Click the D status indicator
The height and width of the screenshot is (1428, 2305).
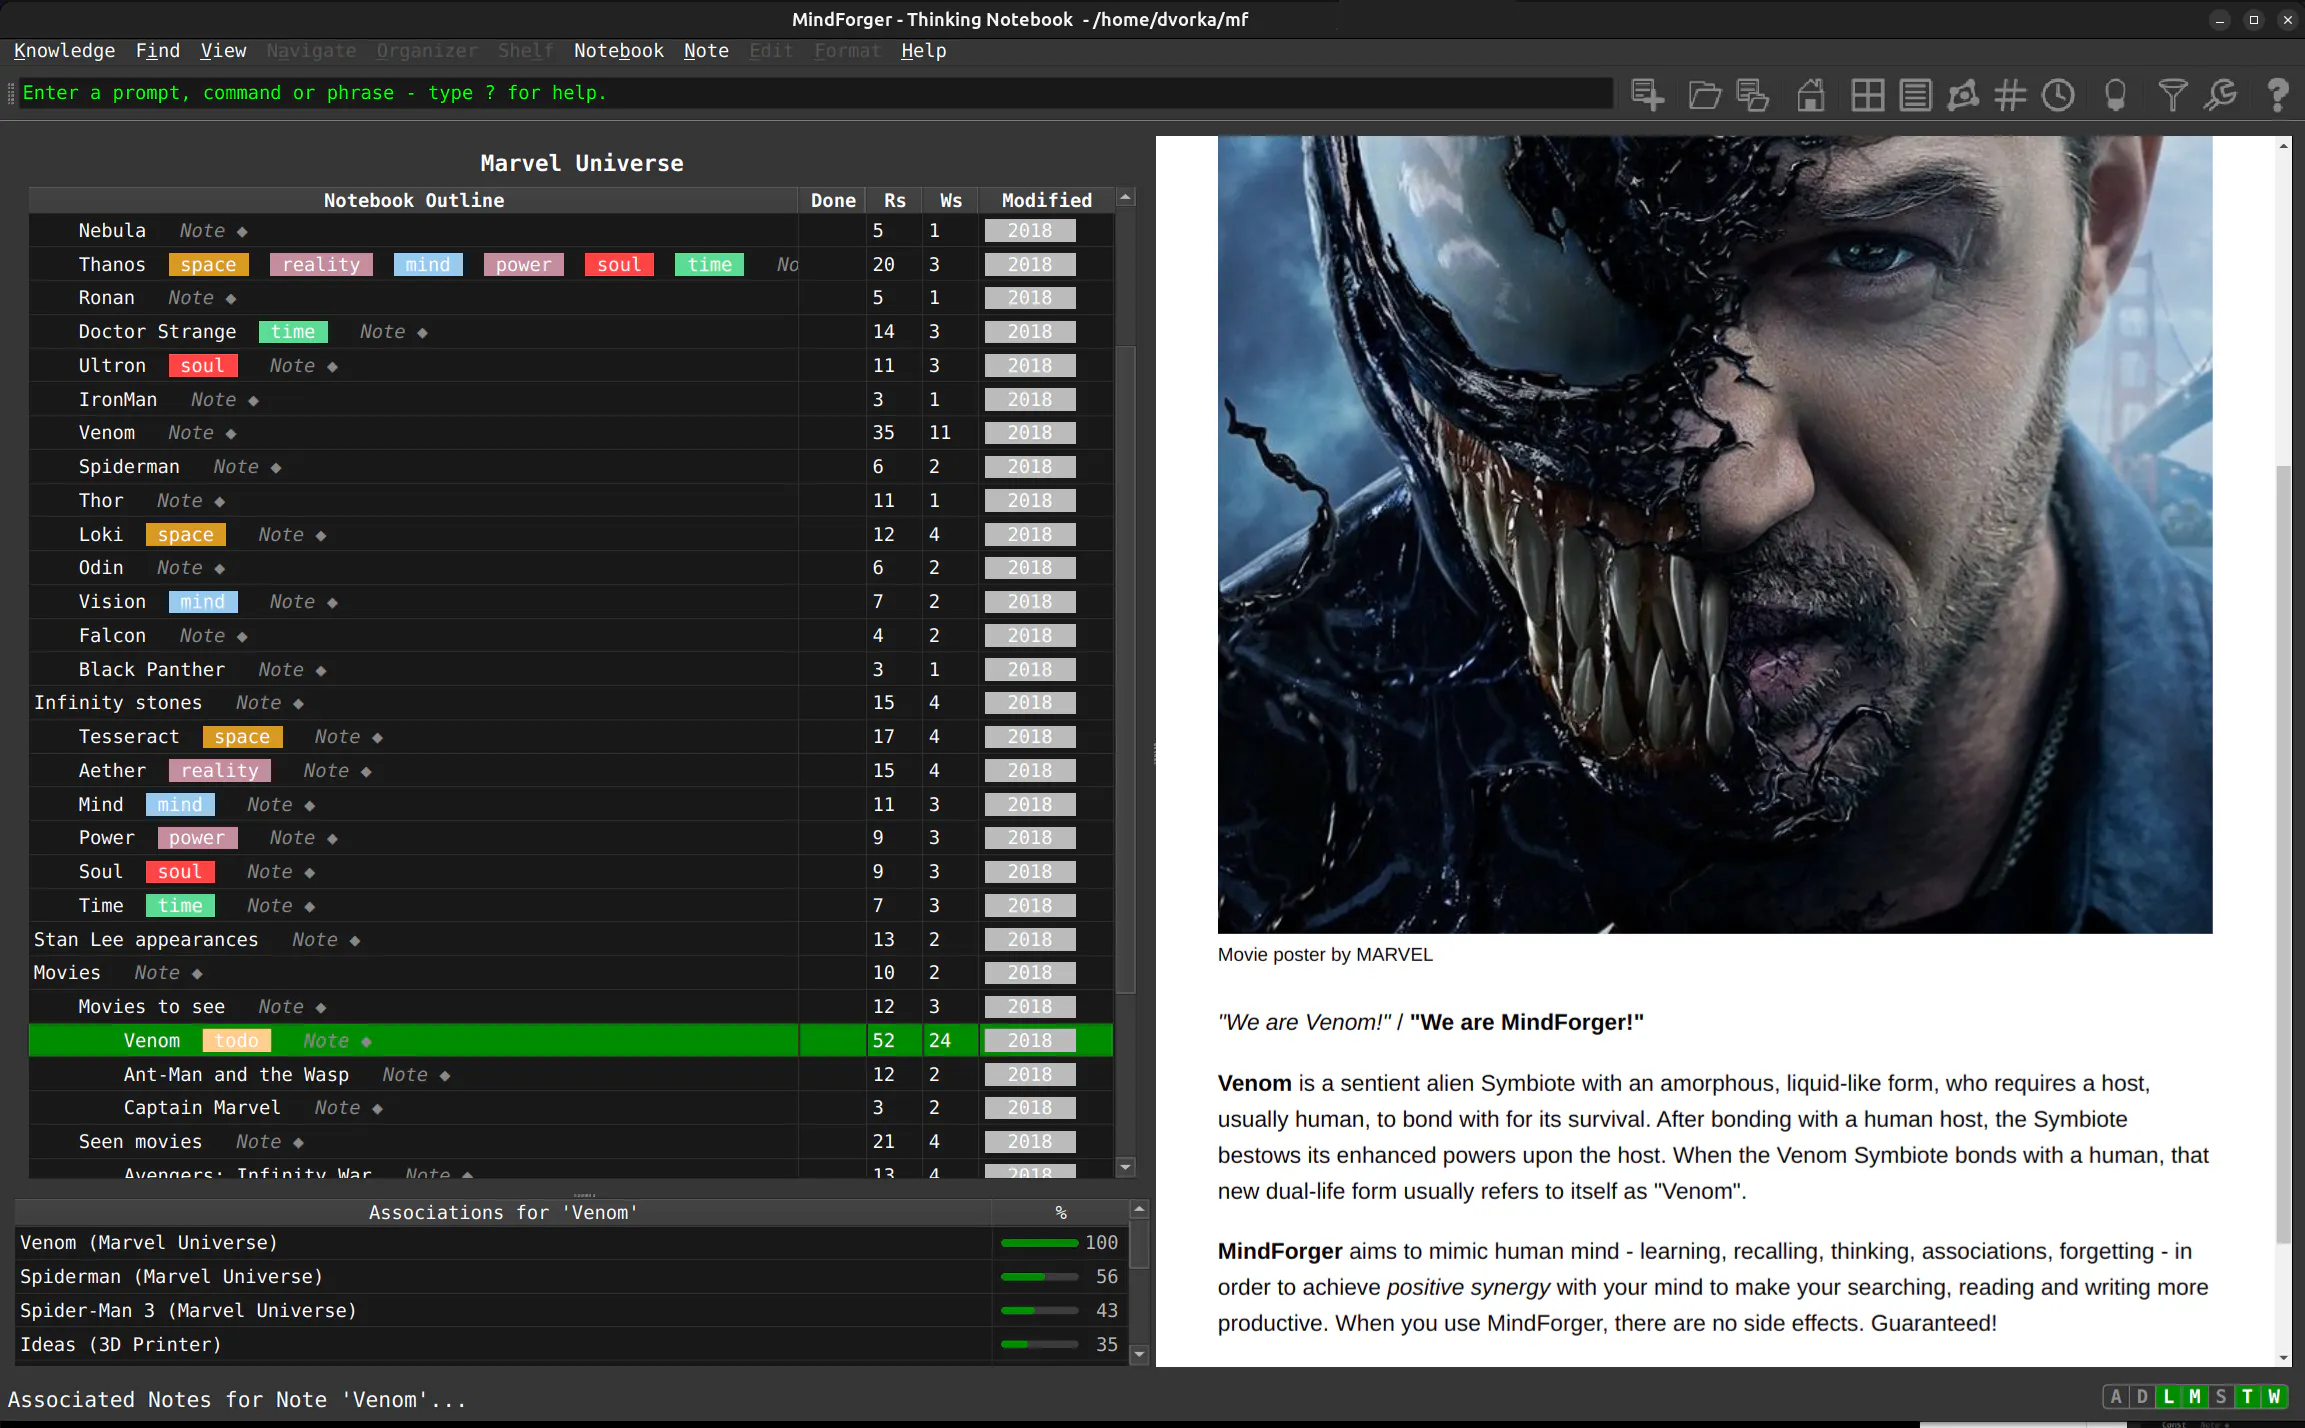[2142, 1397]
